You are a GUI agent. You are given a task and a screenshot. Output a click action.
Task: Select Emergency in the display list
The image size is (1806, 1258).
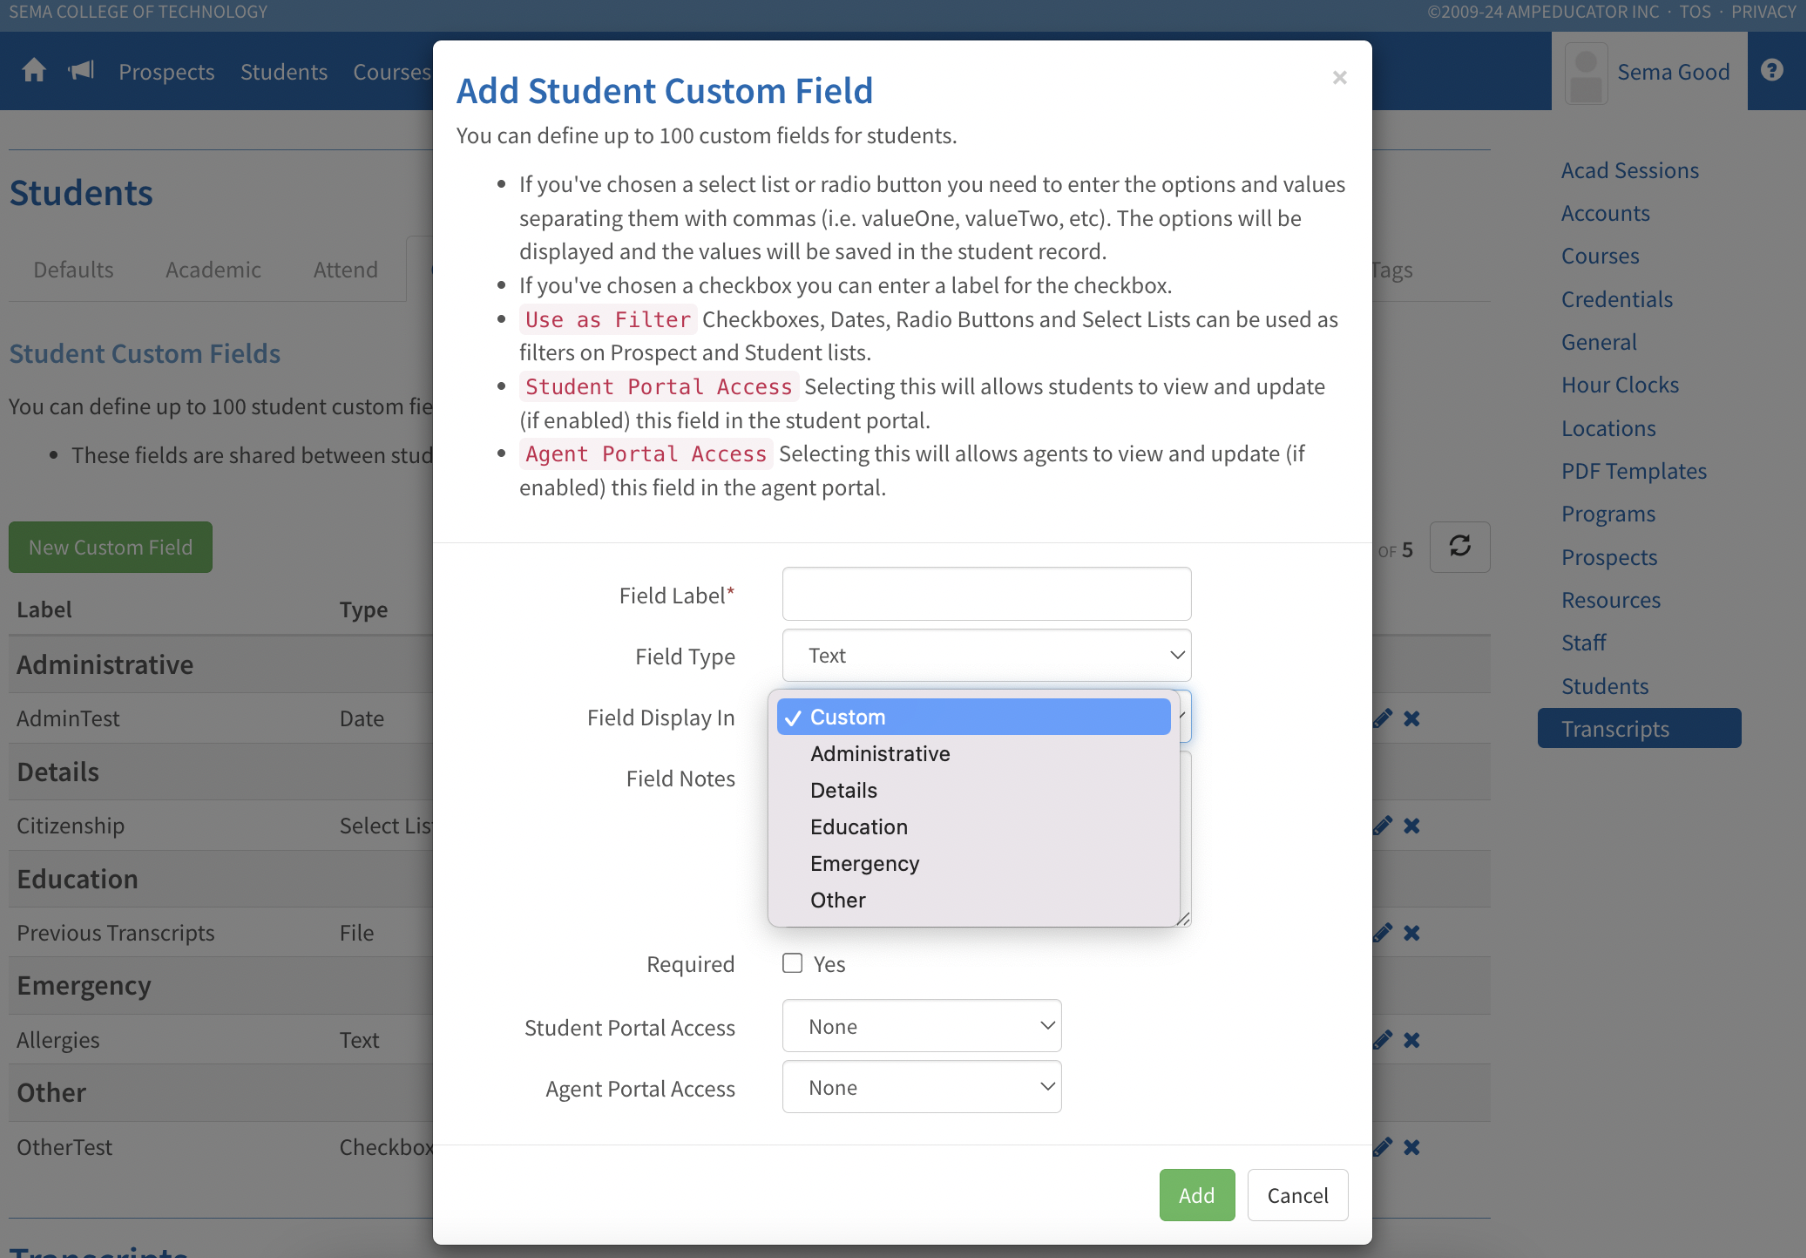tap(864, 864)
